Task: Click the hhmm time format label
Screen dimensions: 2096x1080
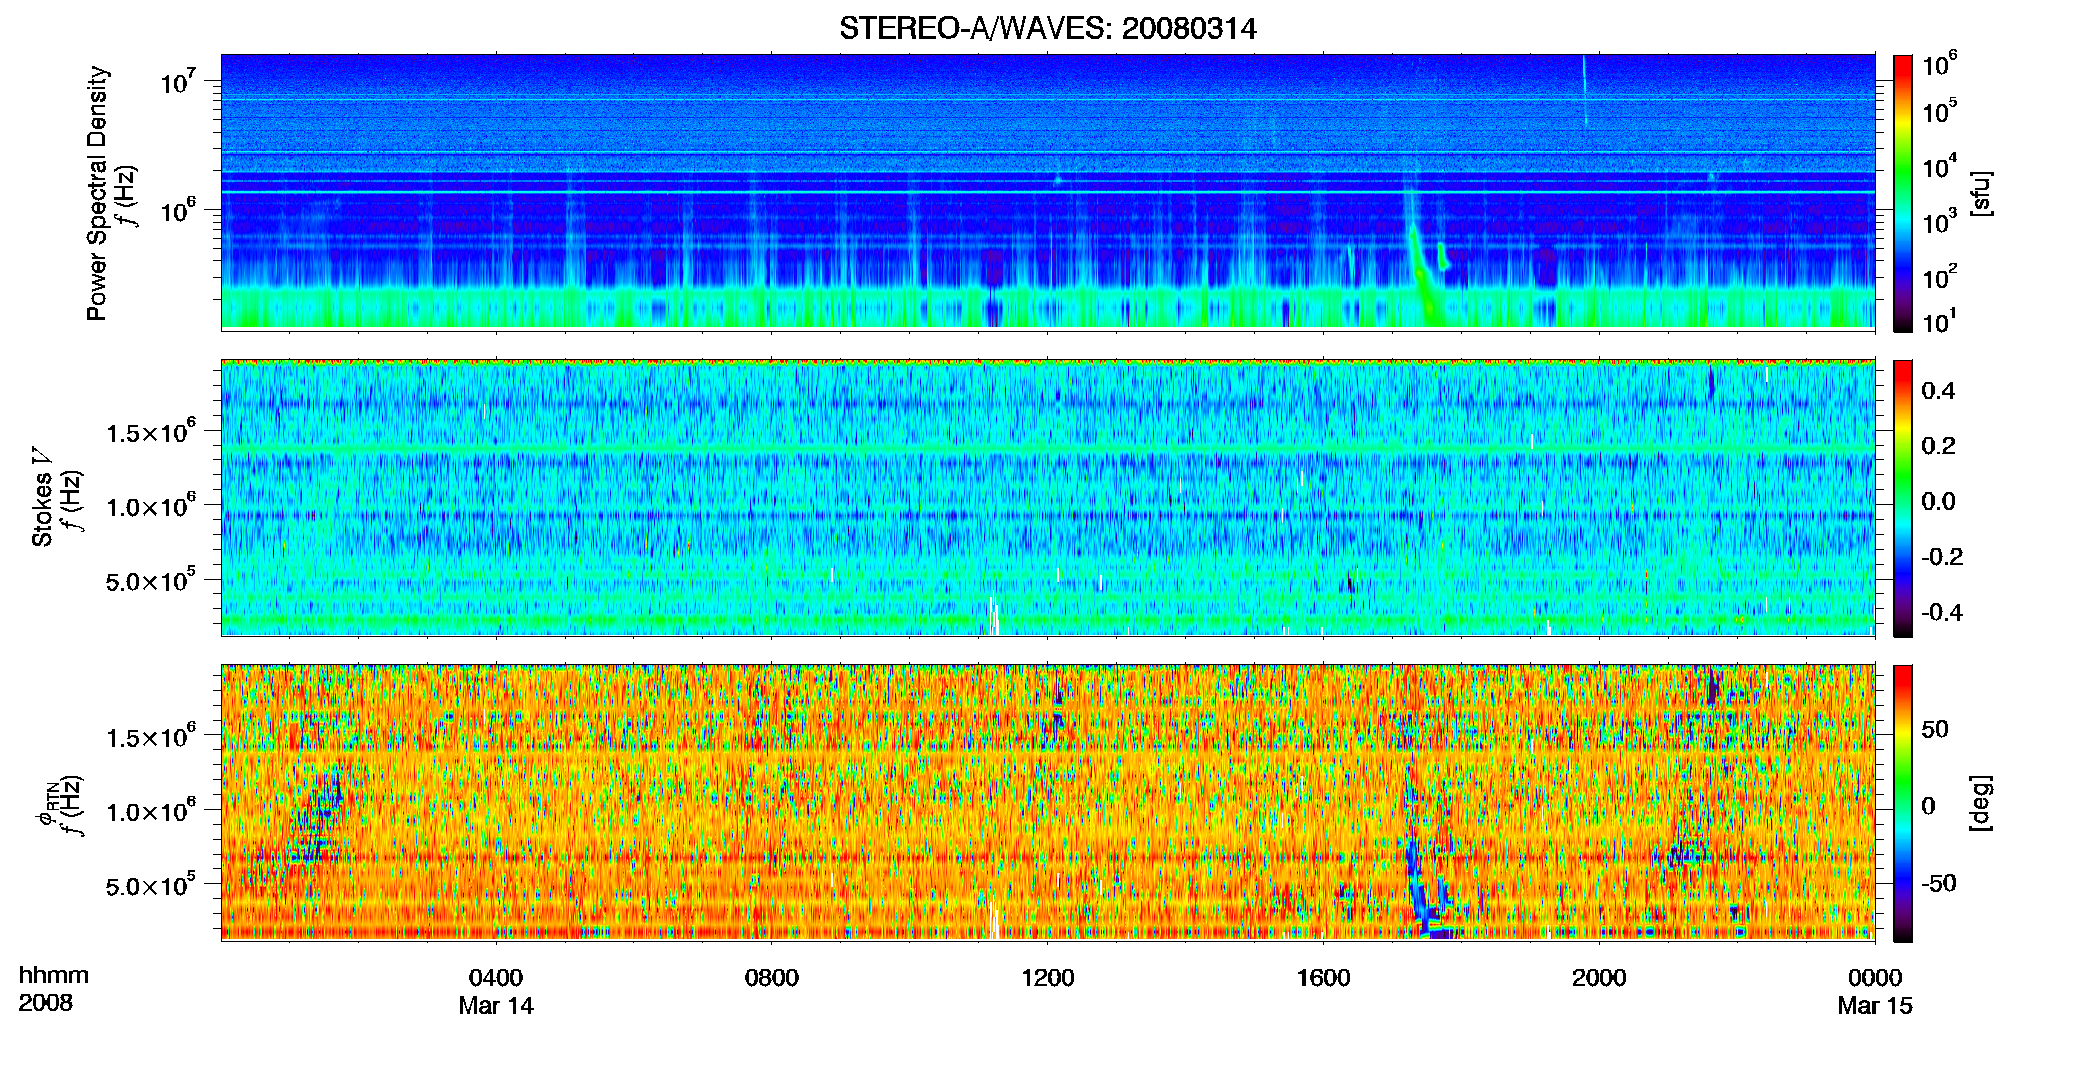Action: pyautogui.click(x=54, y=976)
